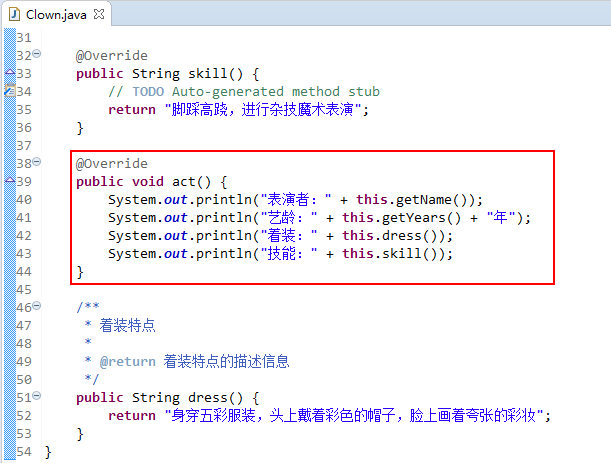This screenshot has width=611, height=463.
Task: Click line number 40 in the gutter
Action: 24,200
